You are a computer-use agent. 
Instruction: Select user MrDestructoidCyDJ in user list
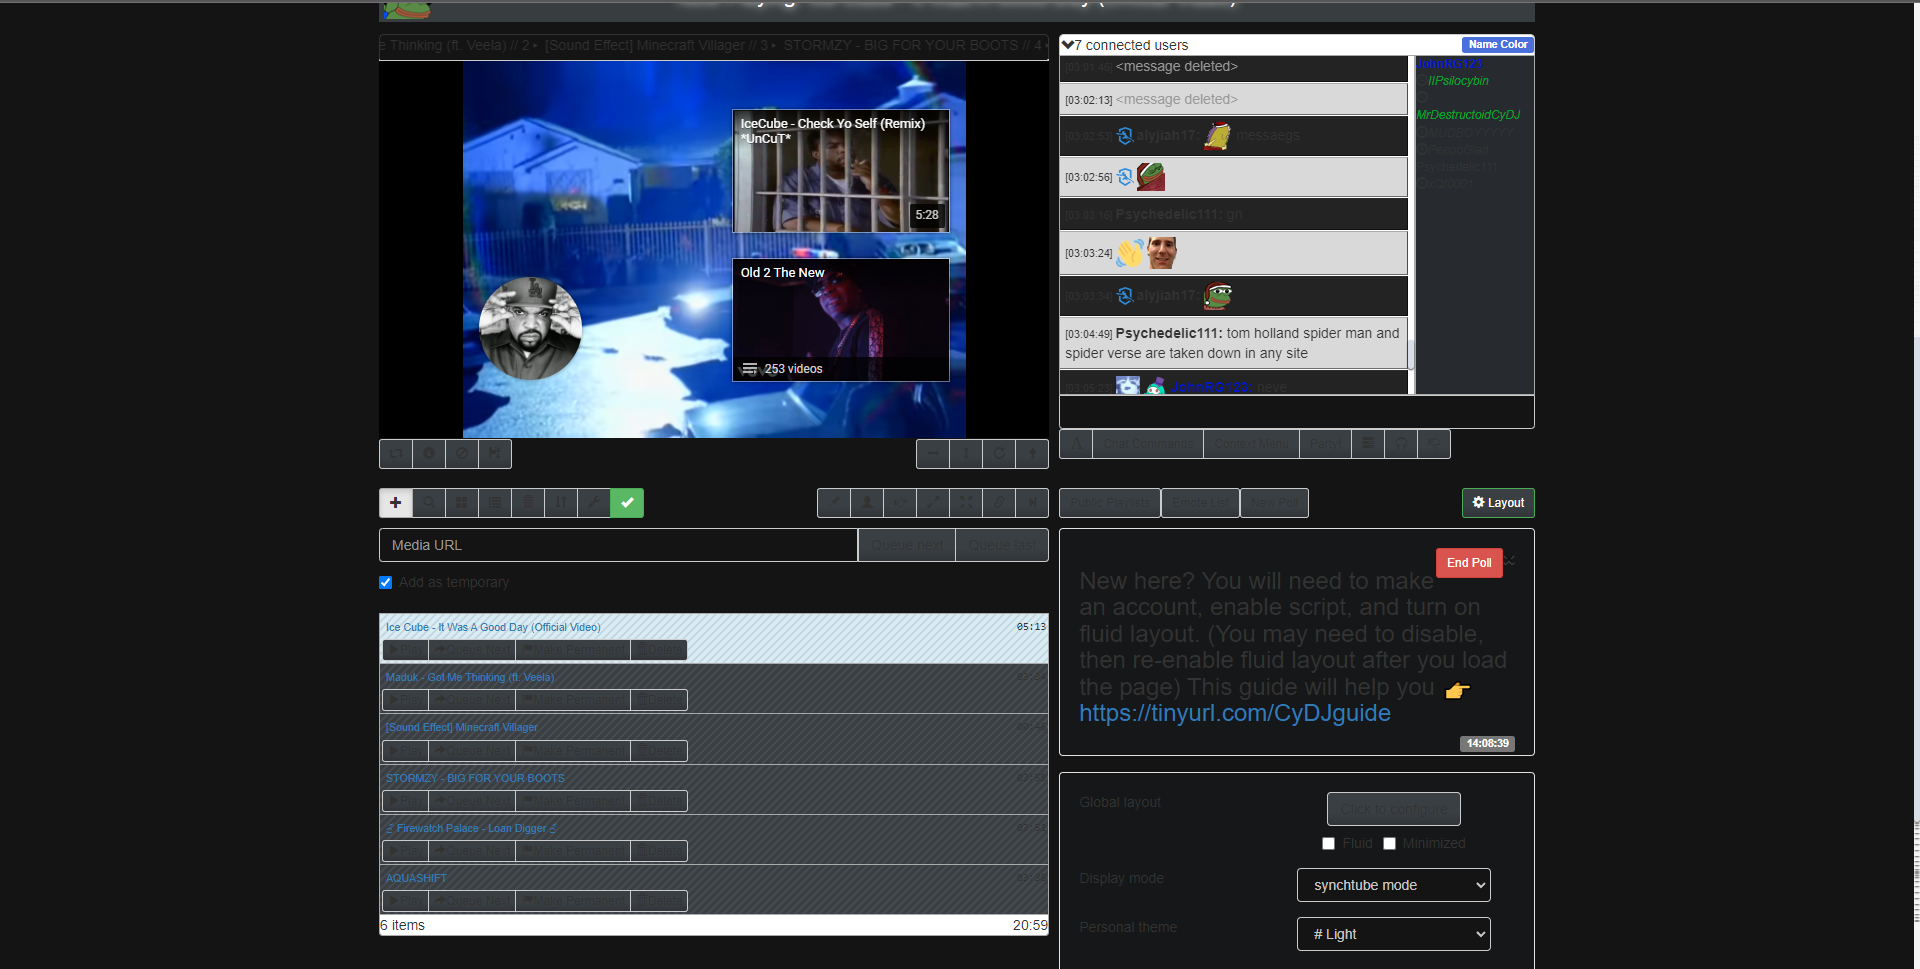click(x=1468, y=115)
